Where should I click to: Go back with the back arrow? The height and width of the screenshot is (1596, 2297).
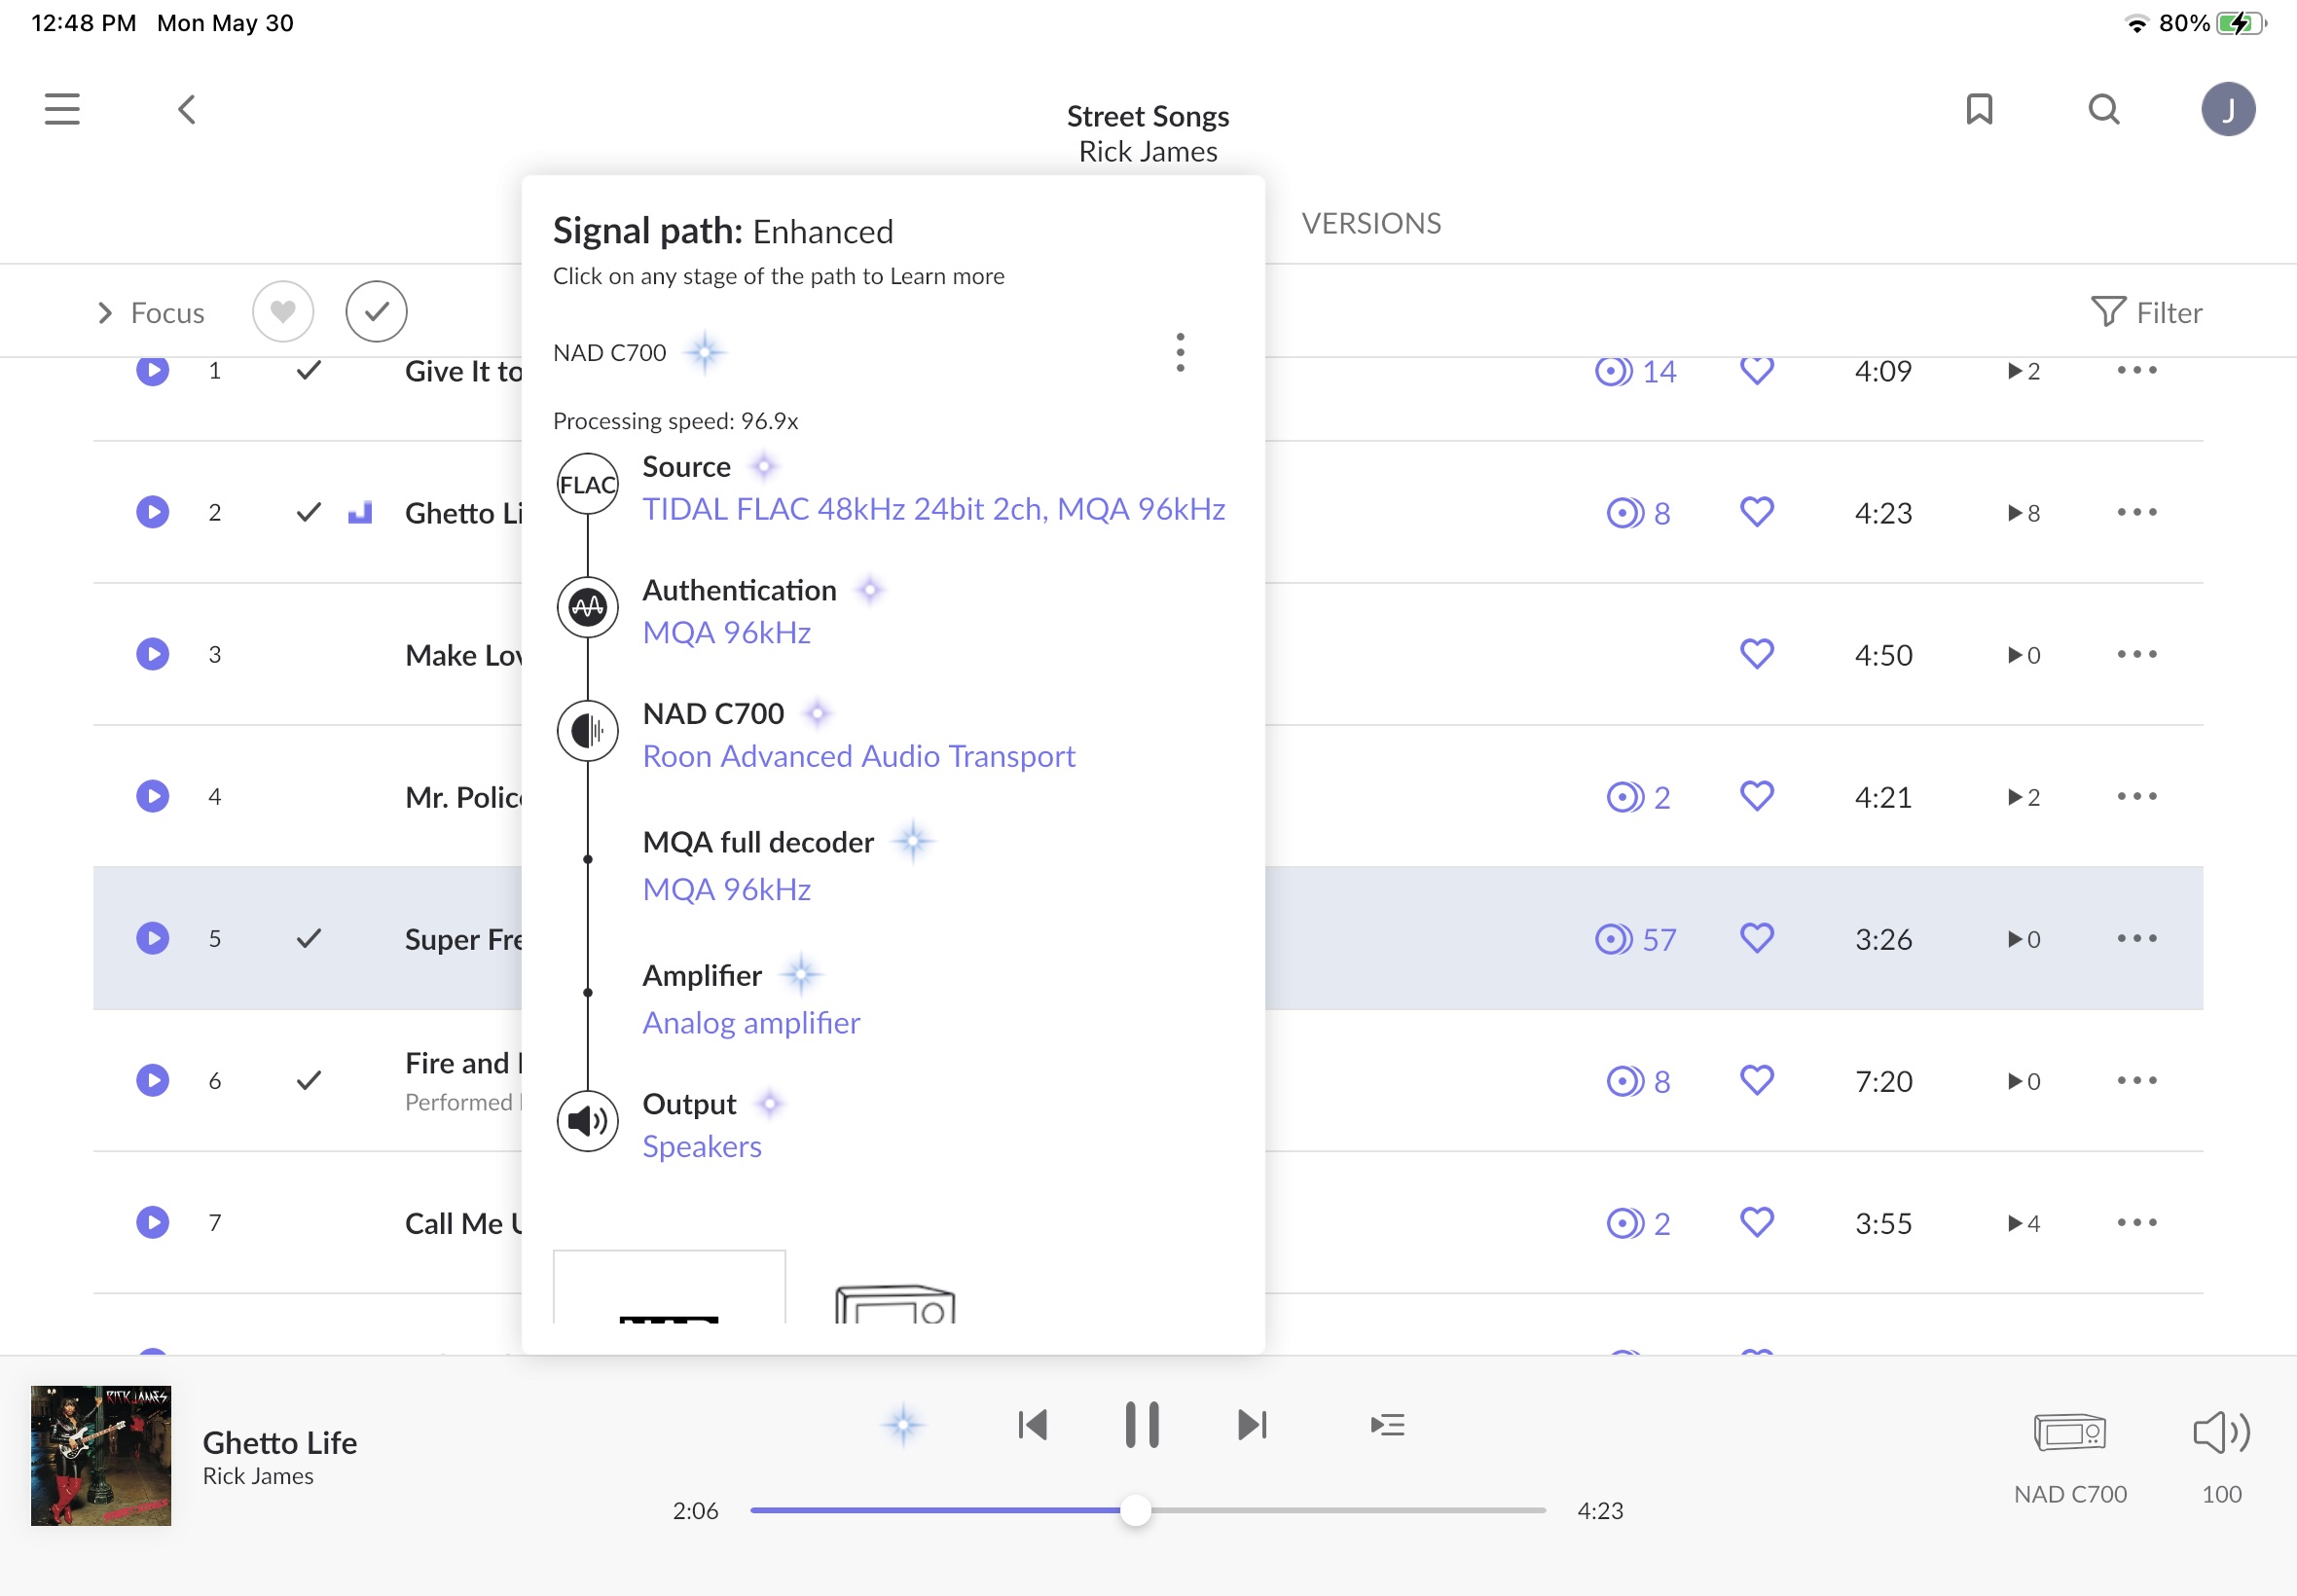187,109
